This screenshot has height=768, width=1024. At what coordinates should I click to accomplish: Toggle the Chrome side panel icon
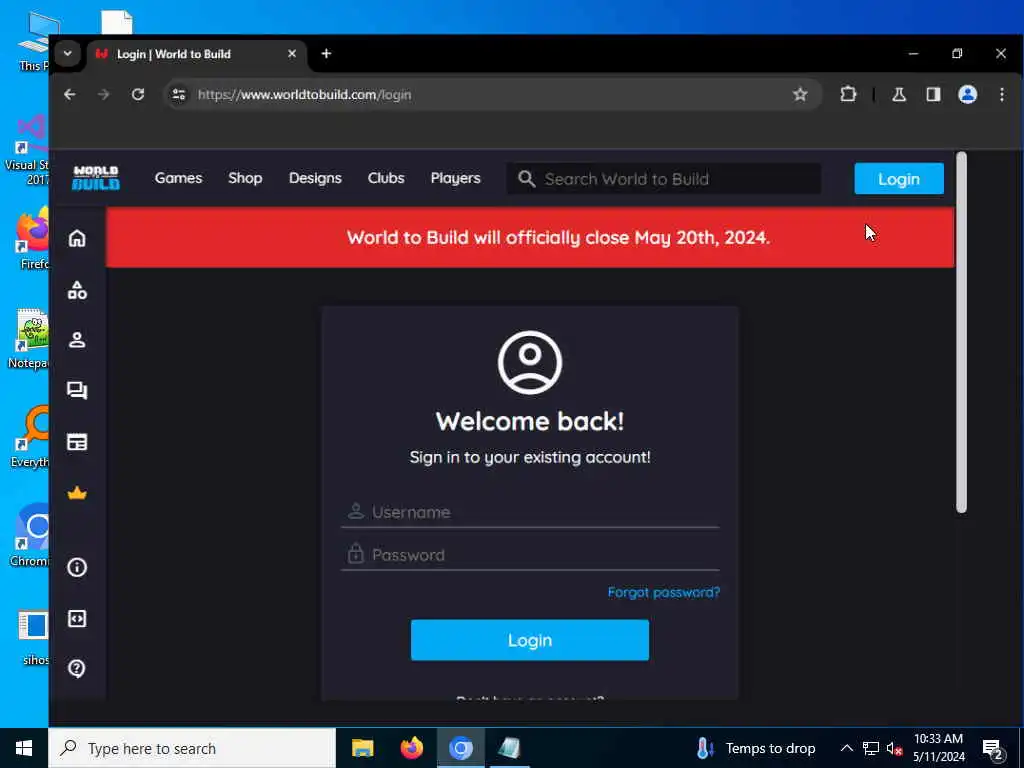(933, 95)
